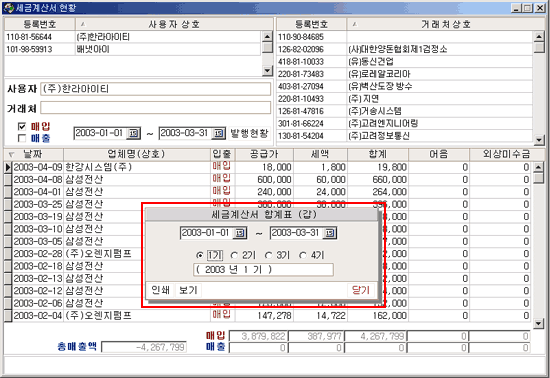This screenshot has width=550, height=378.
Task: Toggle the 매입 checkbox
Action: [22, 126]
